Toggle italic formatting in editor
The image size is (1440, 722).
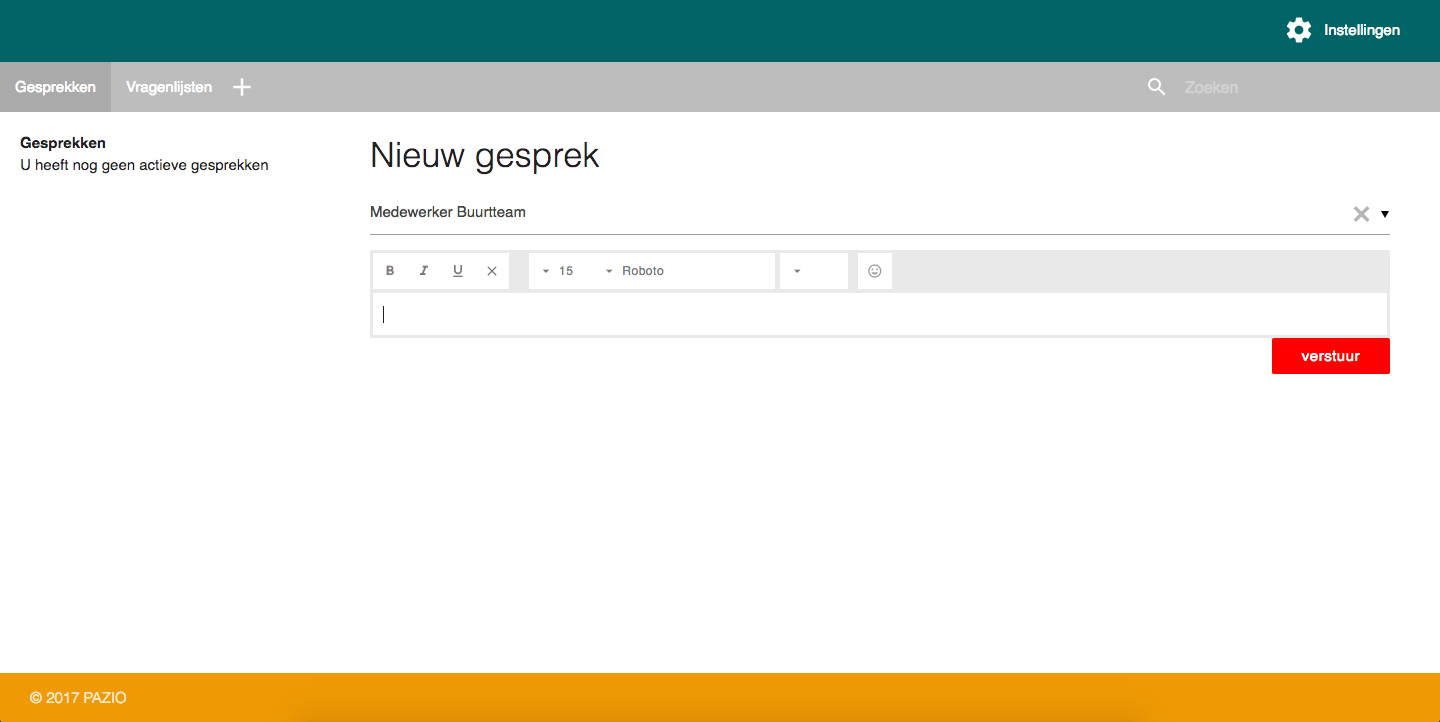coord(424,271)
